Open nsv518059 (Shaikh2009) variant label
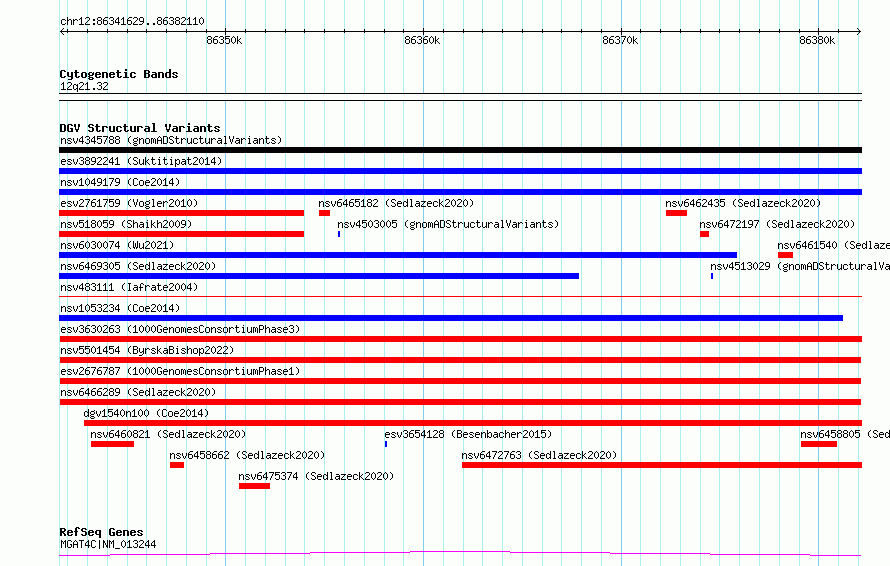This screenshot has width=890, height=566. click(x=126, y=224)
